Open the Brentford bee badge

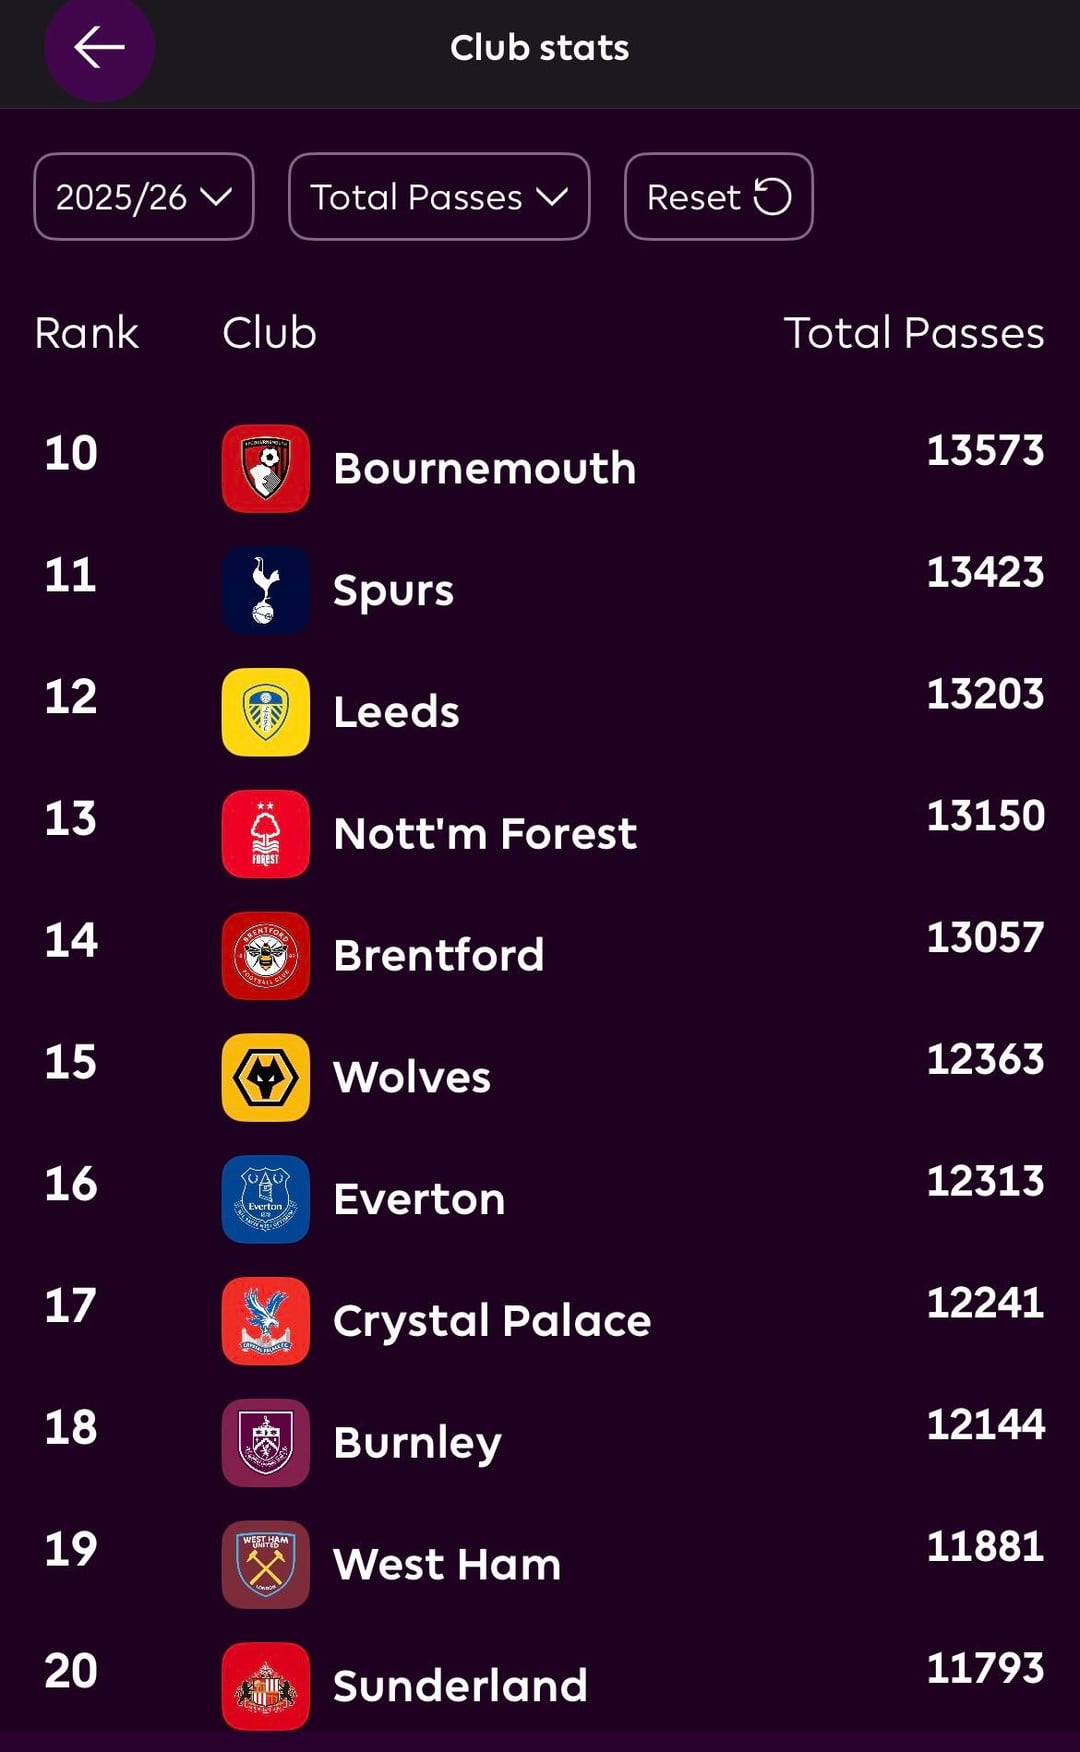(x=265, y=956)
